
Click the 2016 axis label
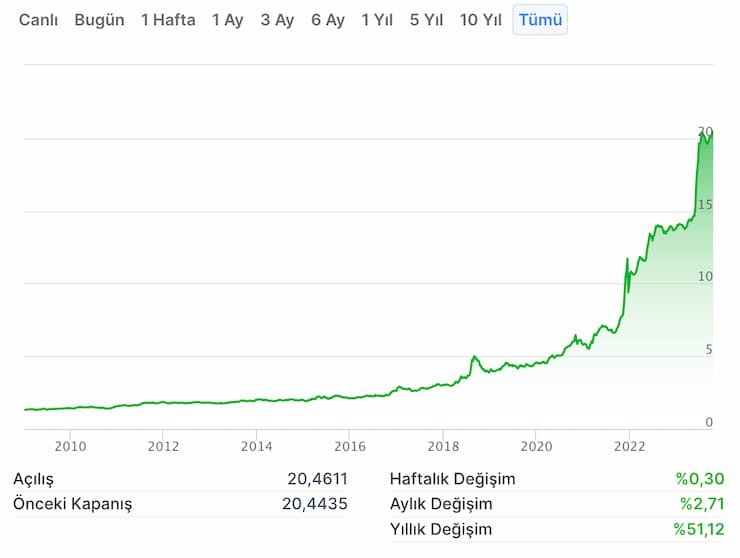click(349, 446)
